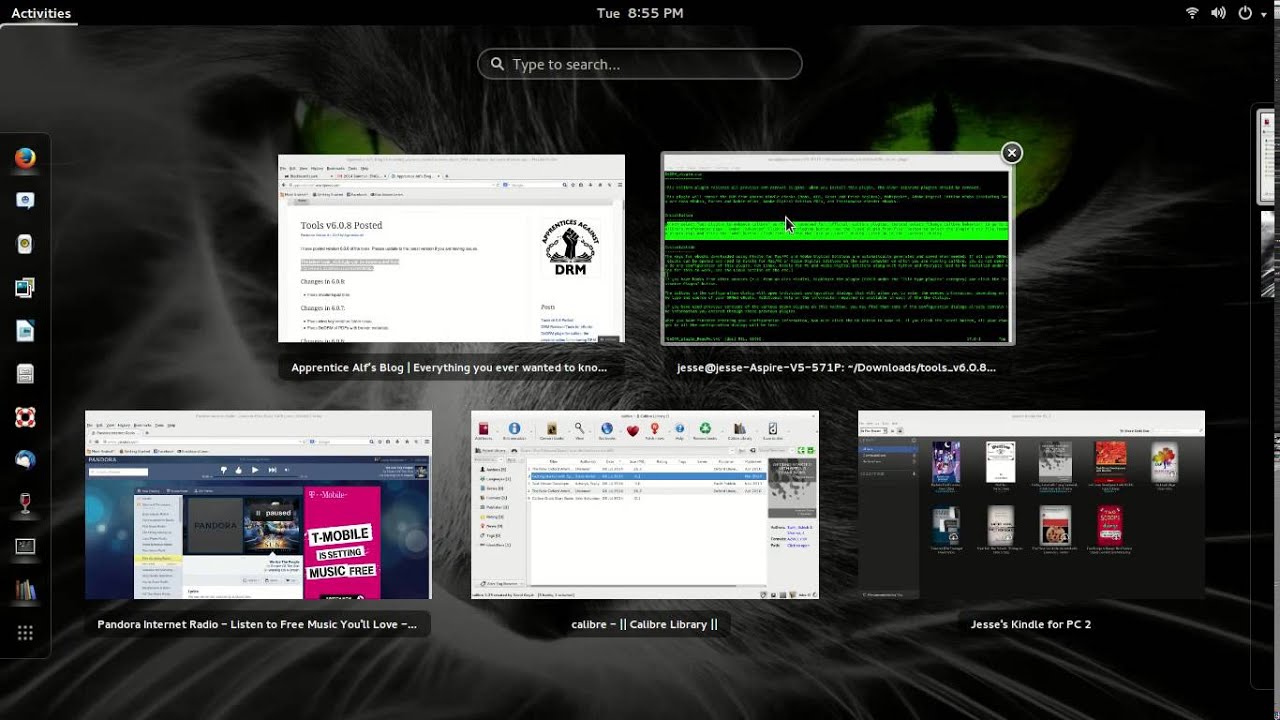Viewport: 1280px width, 720px height.
Task: Click the Jesse's Kindle for PC 2 caption
Action: tap(1031, 624)
